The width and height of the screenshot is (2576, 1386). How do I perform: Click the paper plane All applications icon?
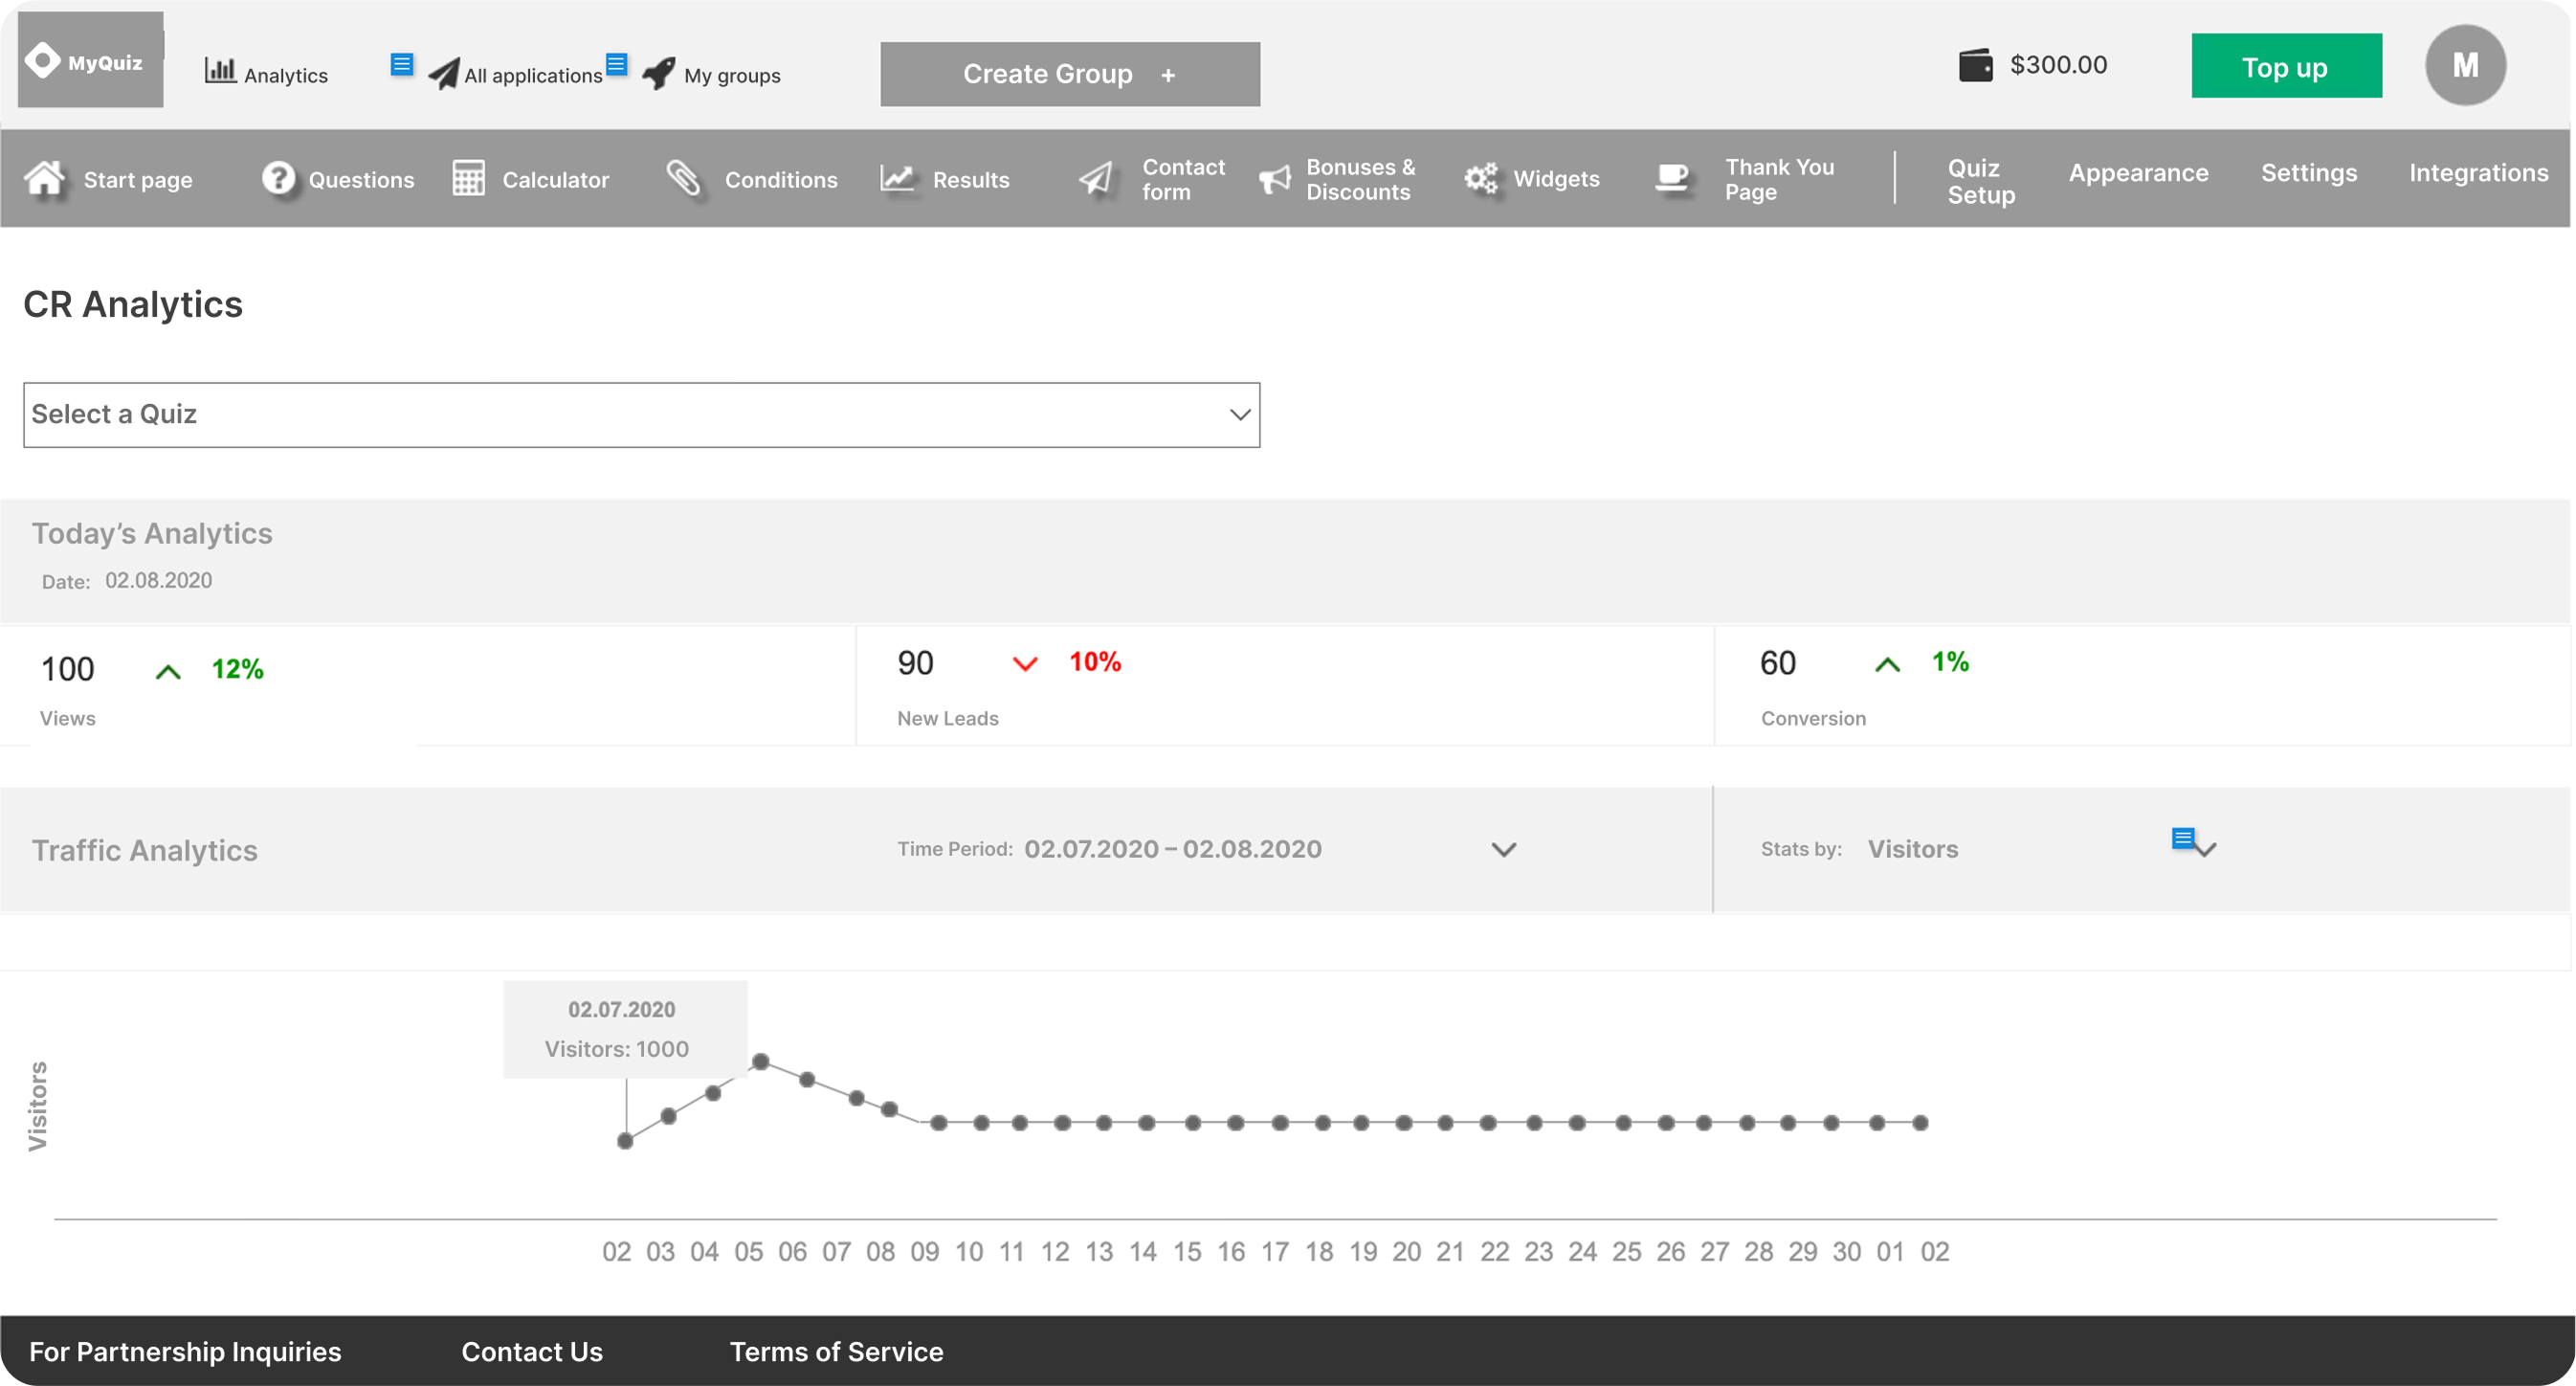[443, 73]
